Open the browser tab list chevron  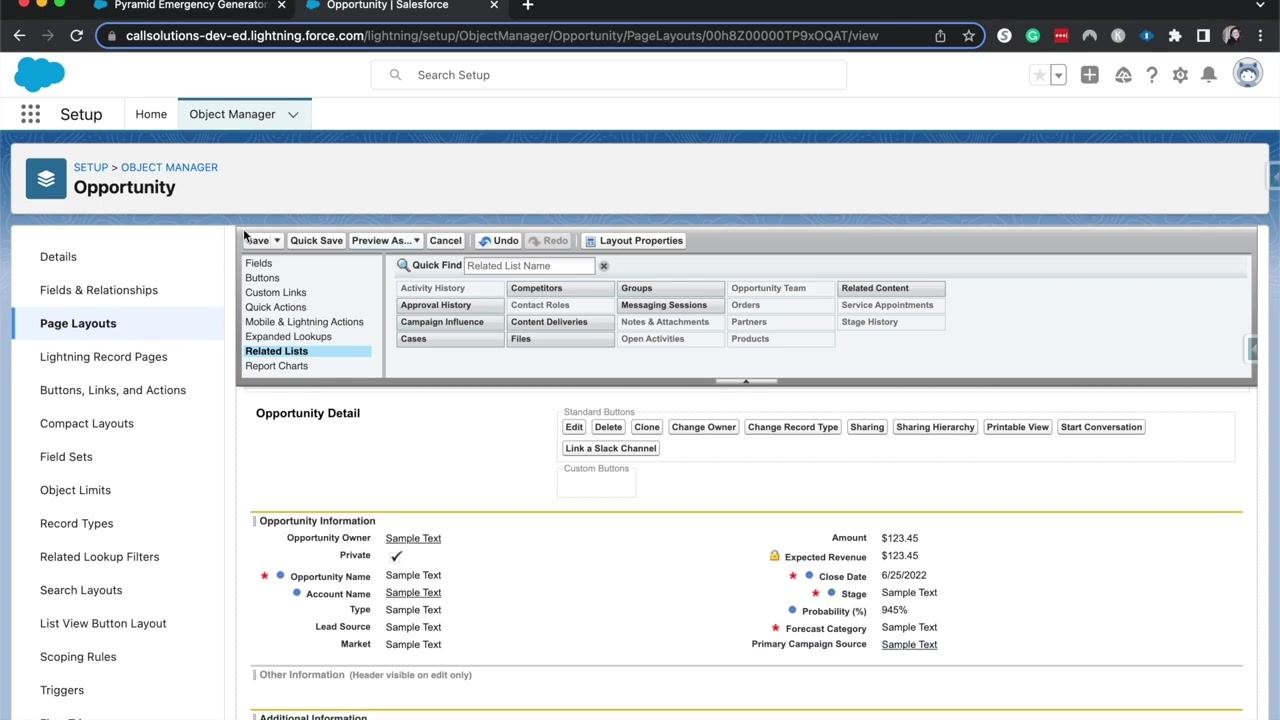tap(1260, 6)
